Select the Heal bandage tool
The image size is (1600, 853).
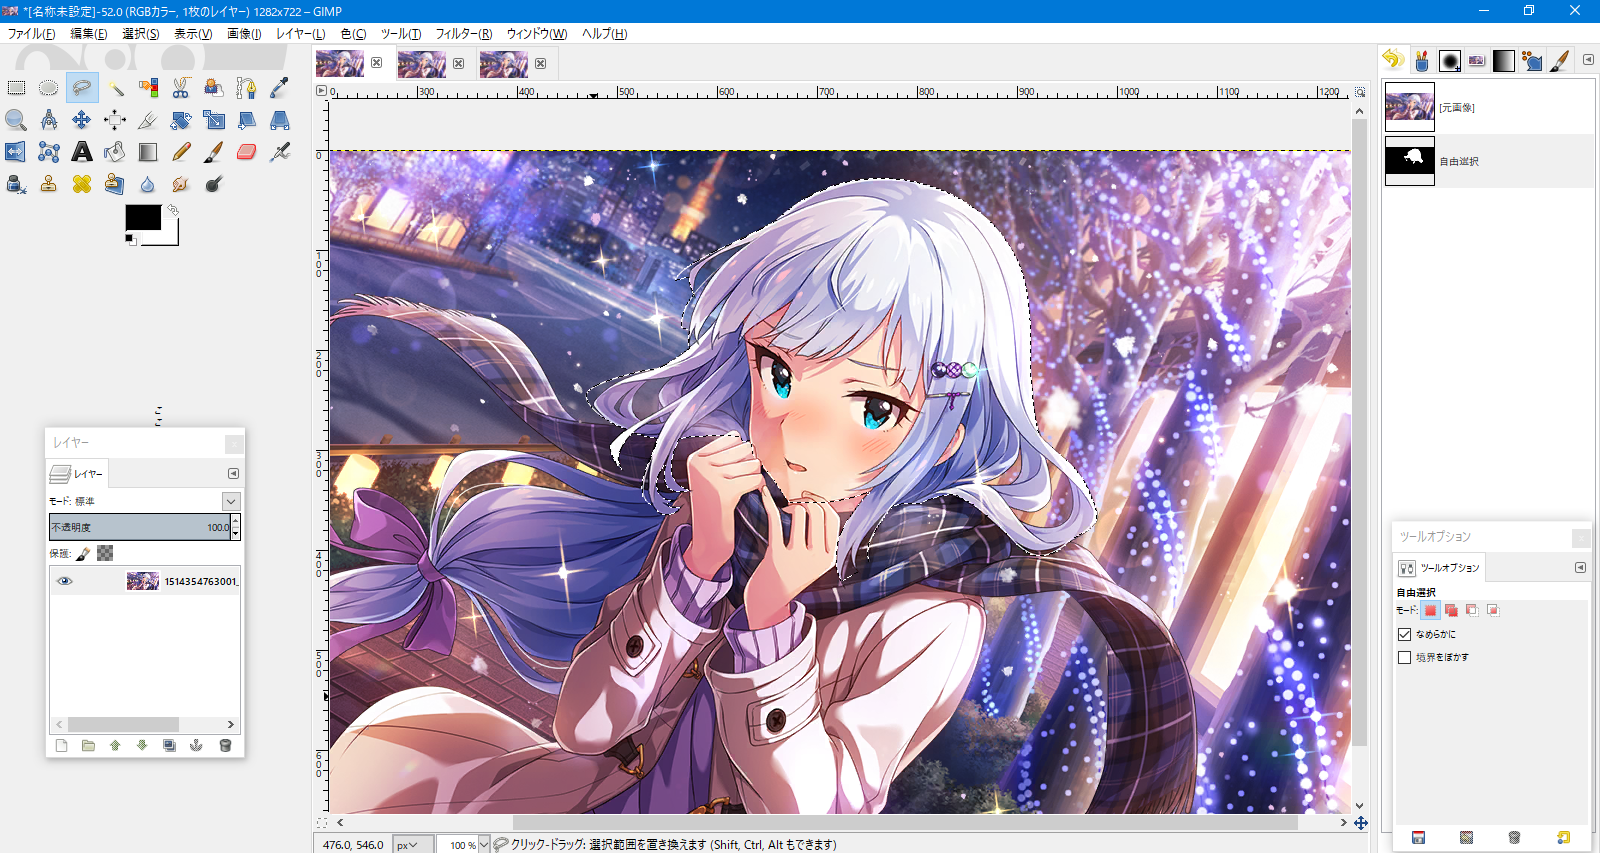(82, 184)
